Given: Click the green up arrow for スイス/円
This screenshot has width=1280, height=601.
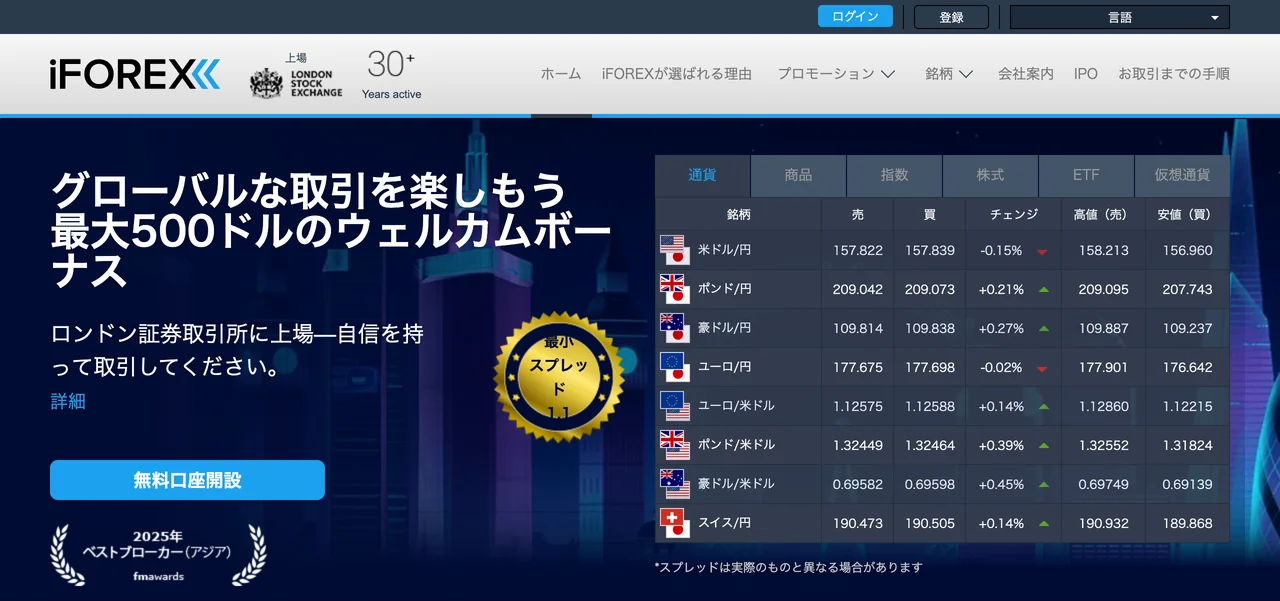Looking at the screenshot, I should click(1043, 524).
